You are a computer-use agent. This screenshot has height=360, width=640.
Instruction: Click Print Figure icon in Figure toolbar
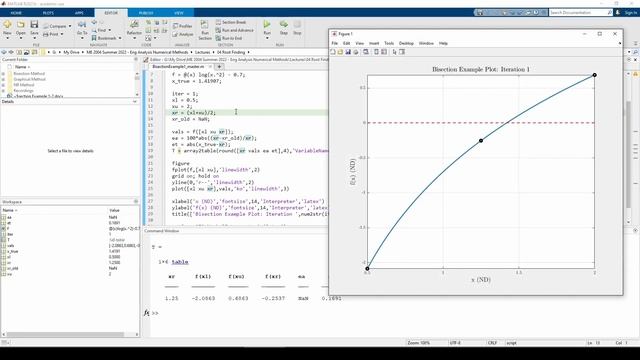[x=356, y=52]
